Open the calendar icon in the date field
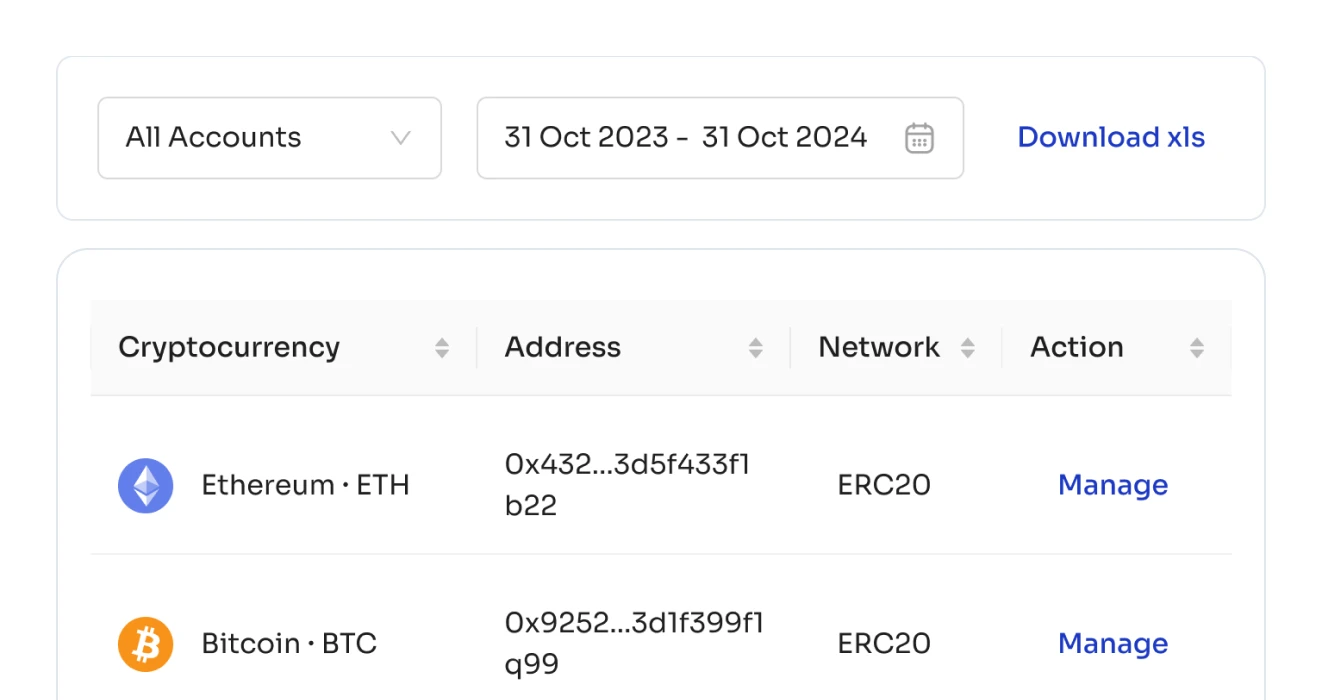The image size is (1322, 700). [x=919, y=138]
